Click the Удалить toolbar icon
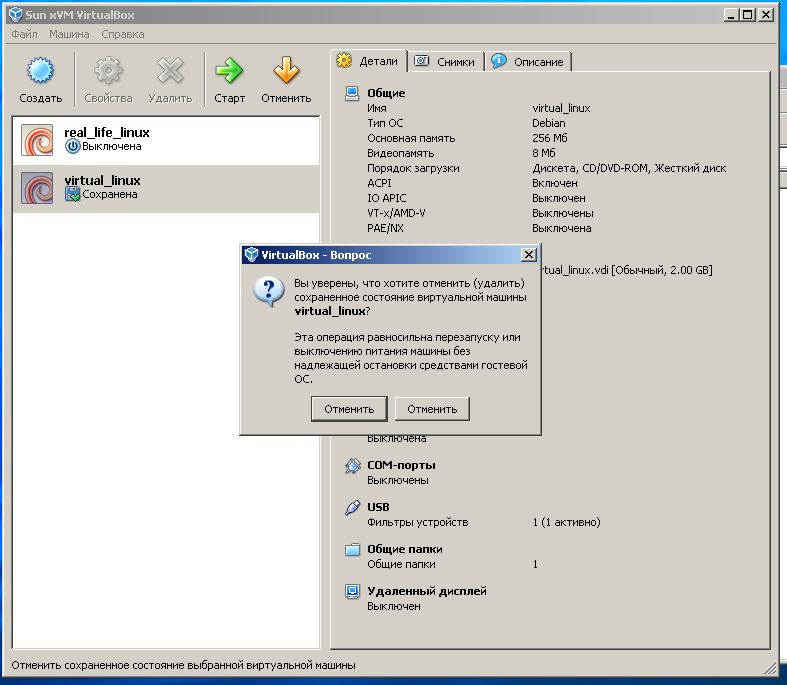787x685 pixels. pyautogui.click(x=170, y=71)
